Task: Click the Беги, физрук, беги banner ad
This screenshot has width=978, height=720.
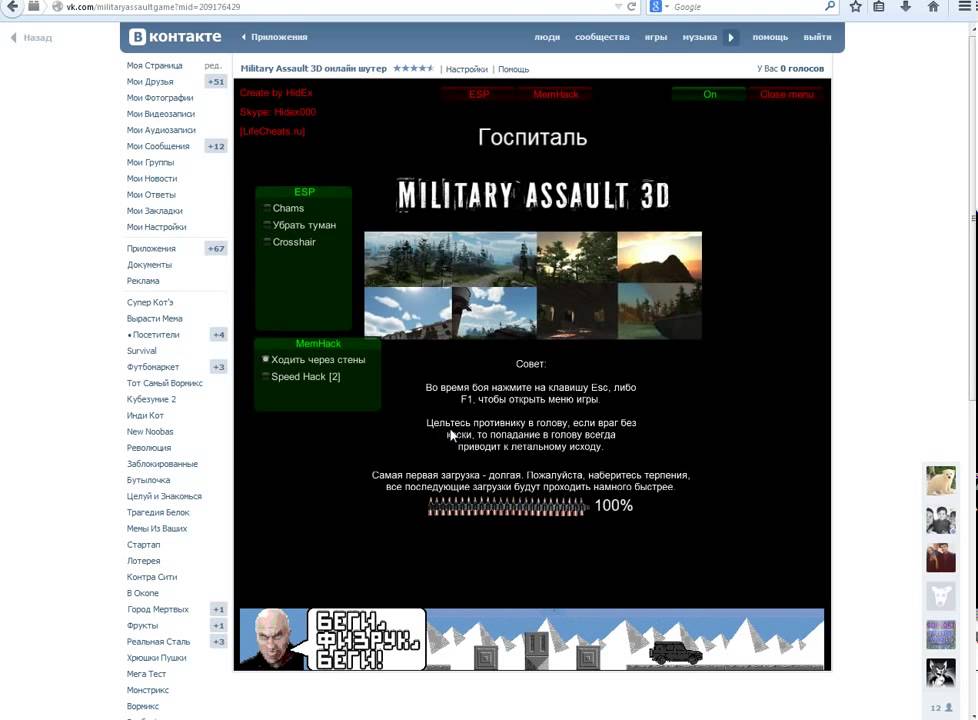Action: tap(532, 640)
